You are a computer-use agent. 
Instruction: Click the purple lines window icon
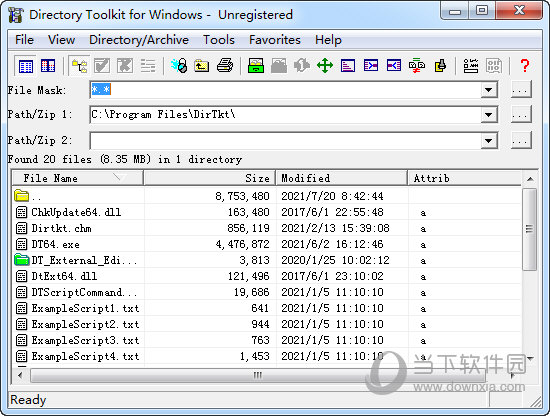(x=348, y=66)
